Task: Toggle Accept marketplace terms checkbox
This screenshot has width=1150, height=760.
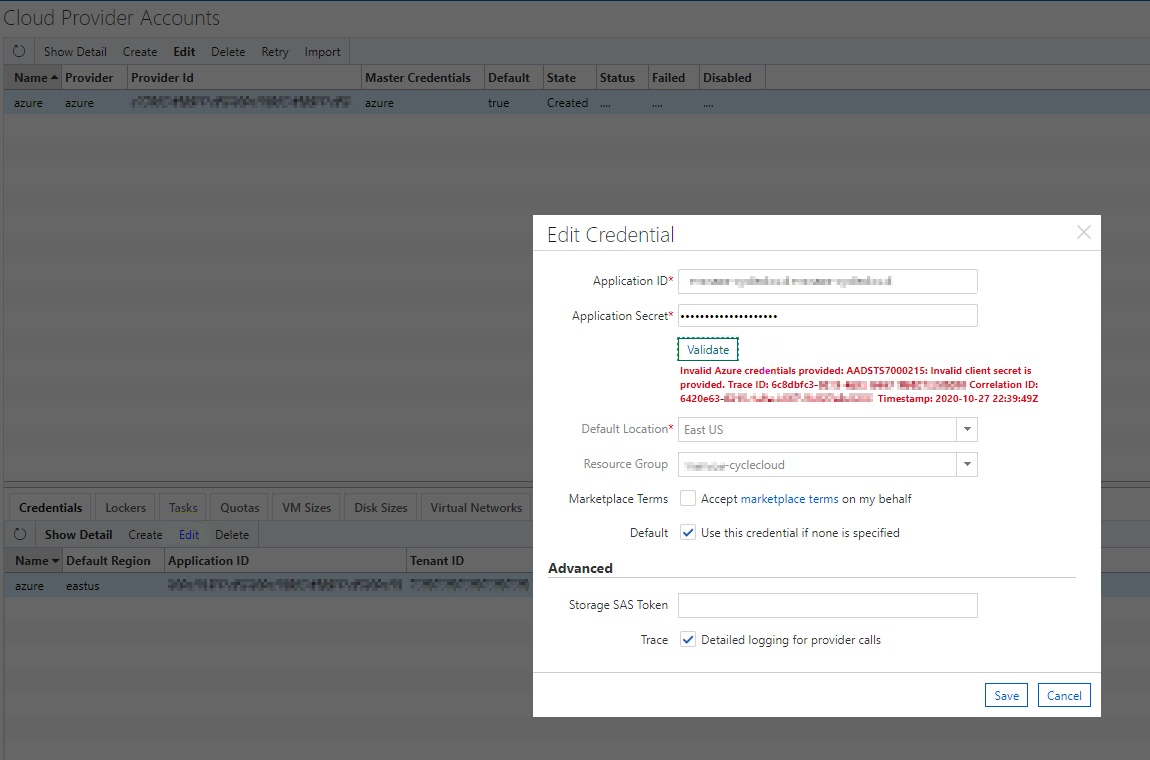Action: pos(687,498)
